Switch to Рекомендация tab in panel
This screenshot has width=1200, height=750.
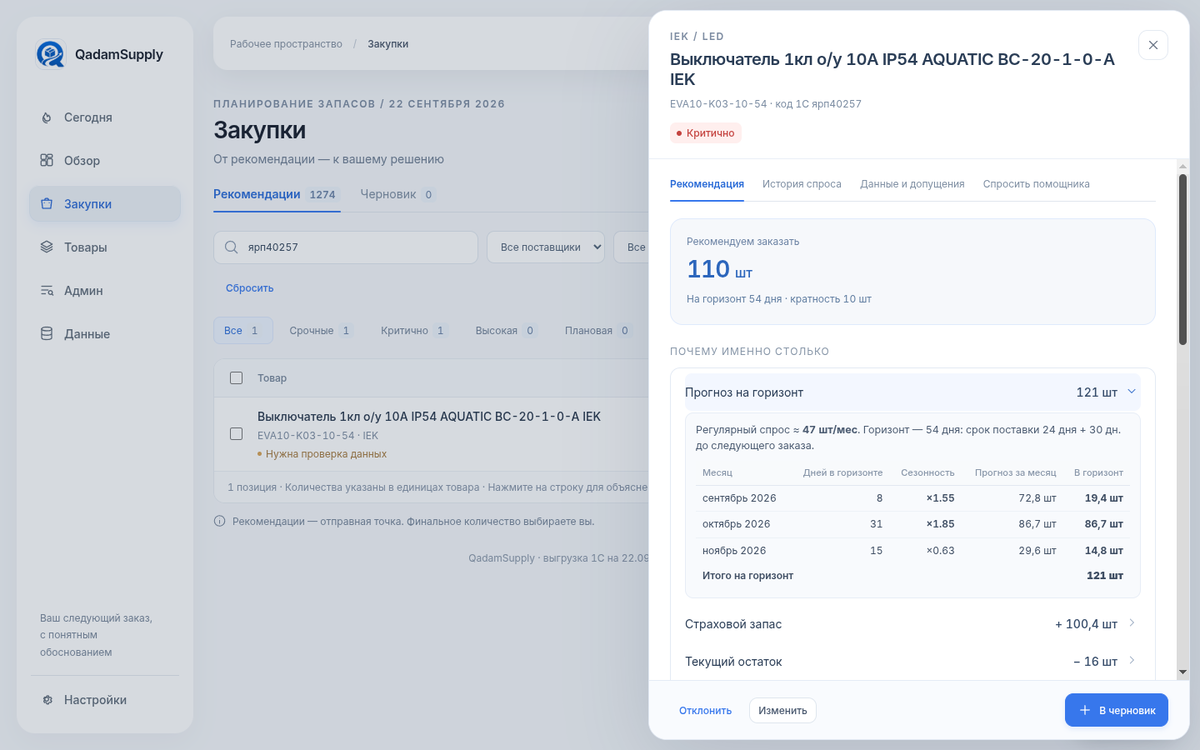coord(707,184)
